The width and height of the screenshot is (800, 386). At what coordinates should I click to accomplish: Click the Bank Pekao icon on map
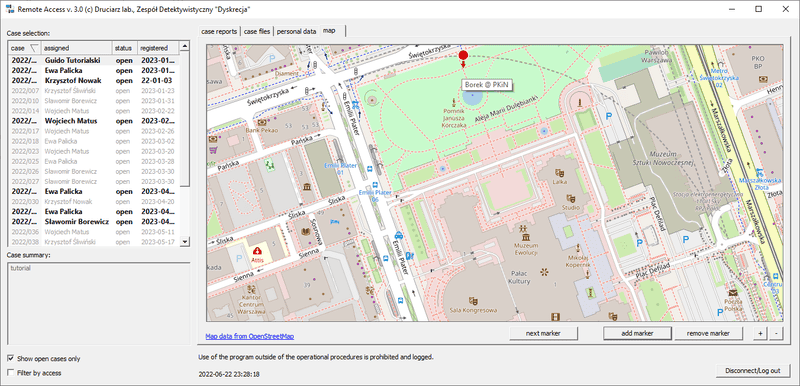pos(261,122)
